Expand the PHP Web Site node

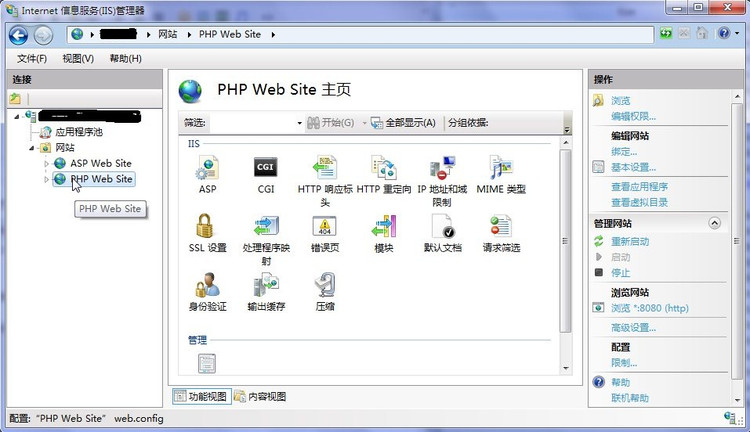[x=46, y=179]
